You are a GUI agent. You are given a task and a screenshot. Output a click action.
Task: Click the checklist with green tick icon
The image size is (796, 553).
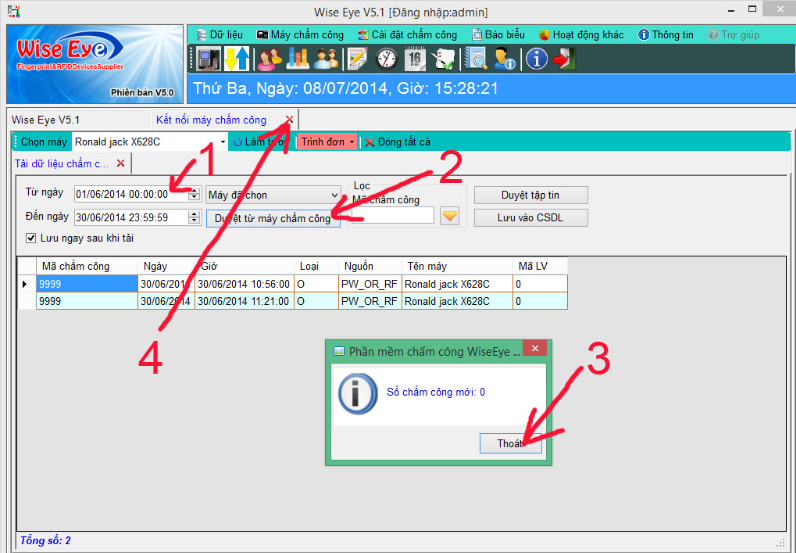point(443,59)
